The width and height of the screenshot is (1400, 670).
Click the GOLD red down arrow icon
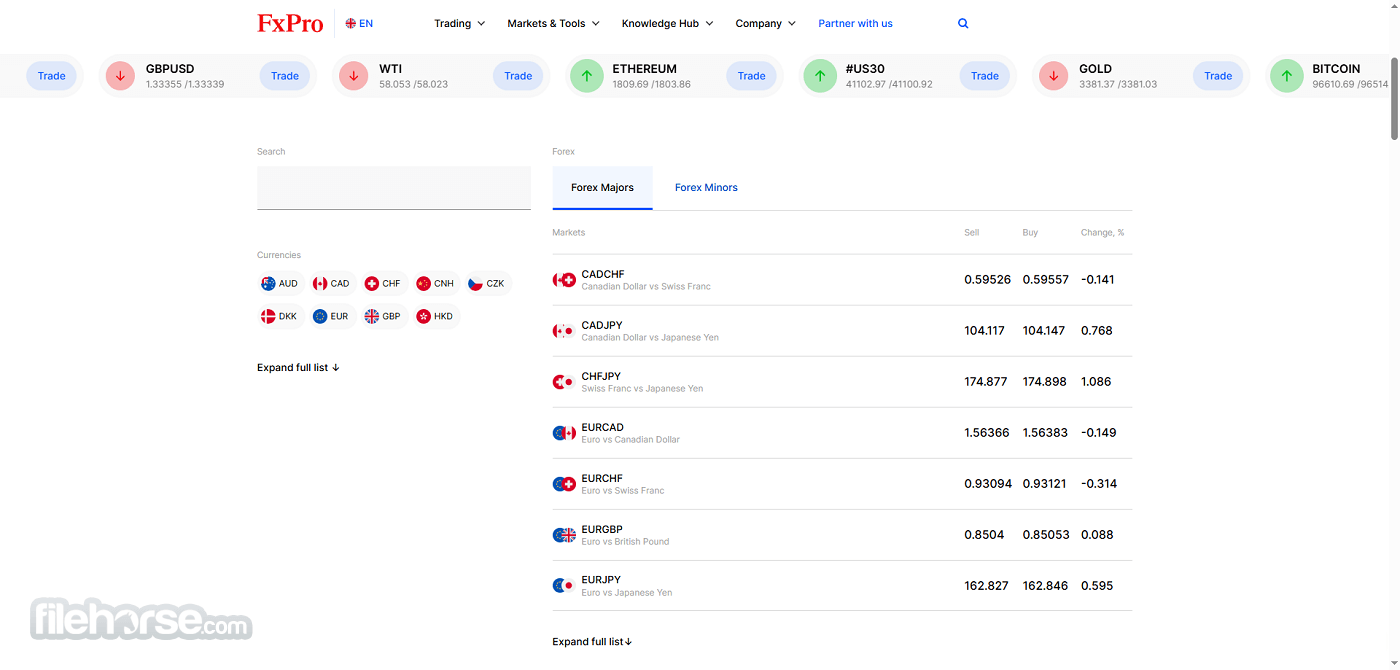(1053, 76)
